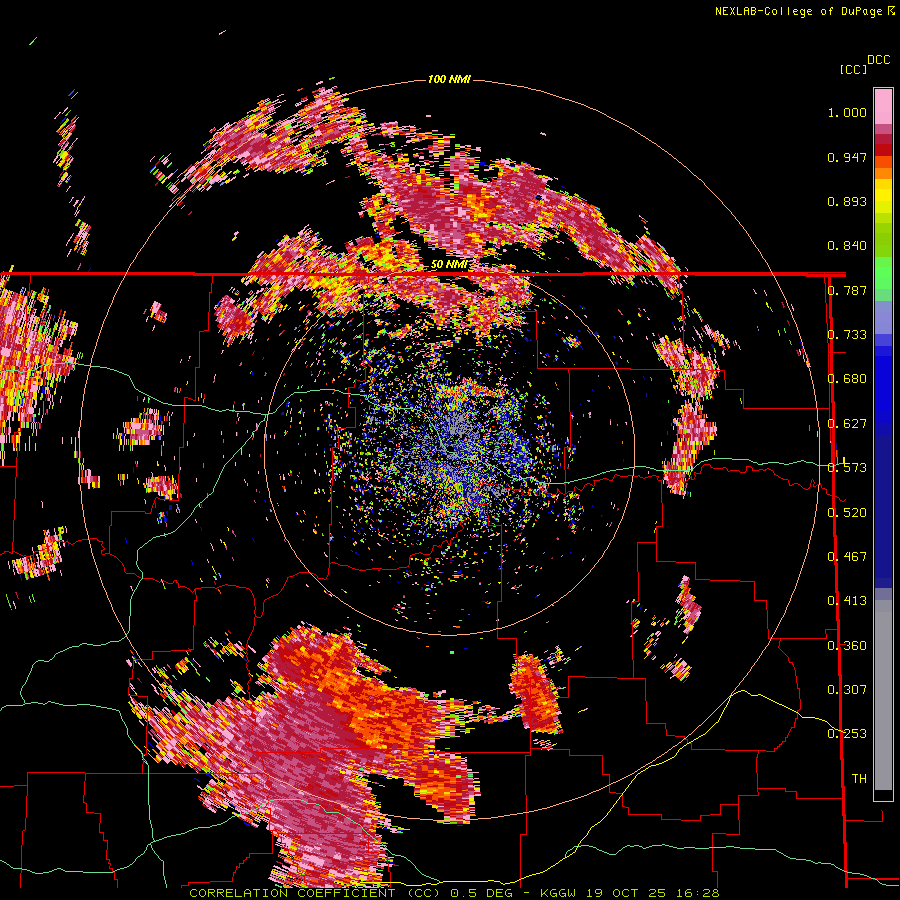Click the [CC] units label above the scale
The width and height of the screenshot is (900, 900).
(x=853, y=69)
